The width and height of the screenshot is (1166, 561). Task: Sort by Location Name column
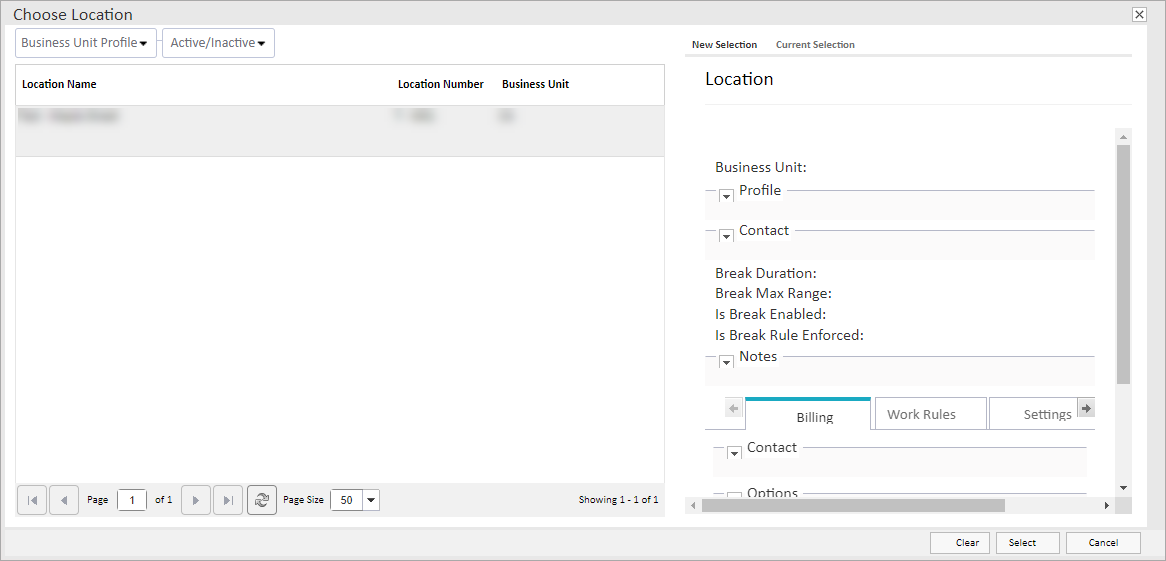[x=59, y=84]
